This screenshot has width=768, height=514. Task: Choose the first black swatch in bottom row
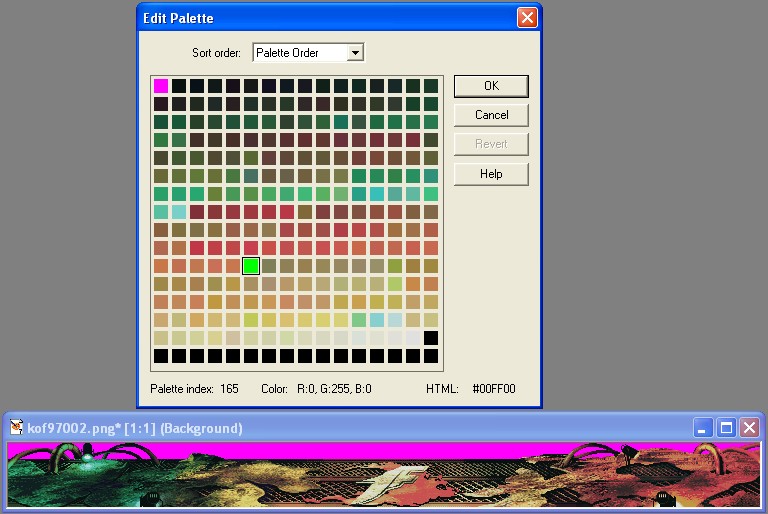tap(161, 356)
